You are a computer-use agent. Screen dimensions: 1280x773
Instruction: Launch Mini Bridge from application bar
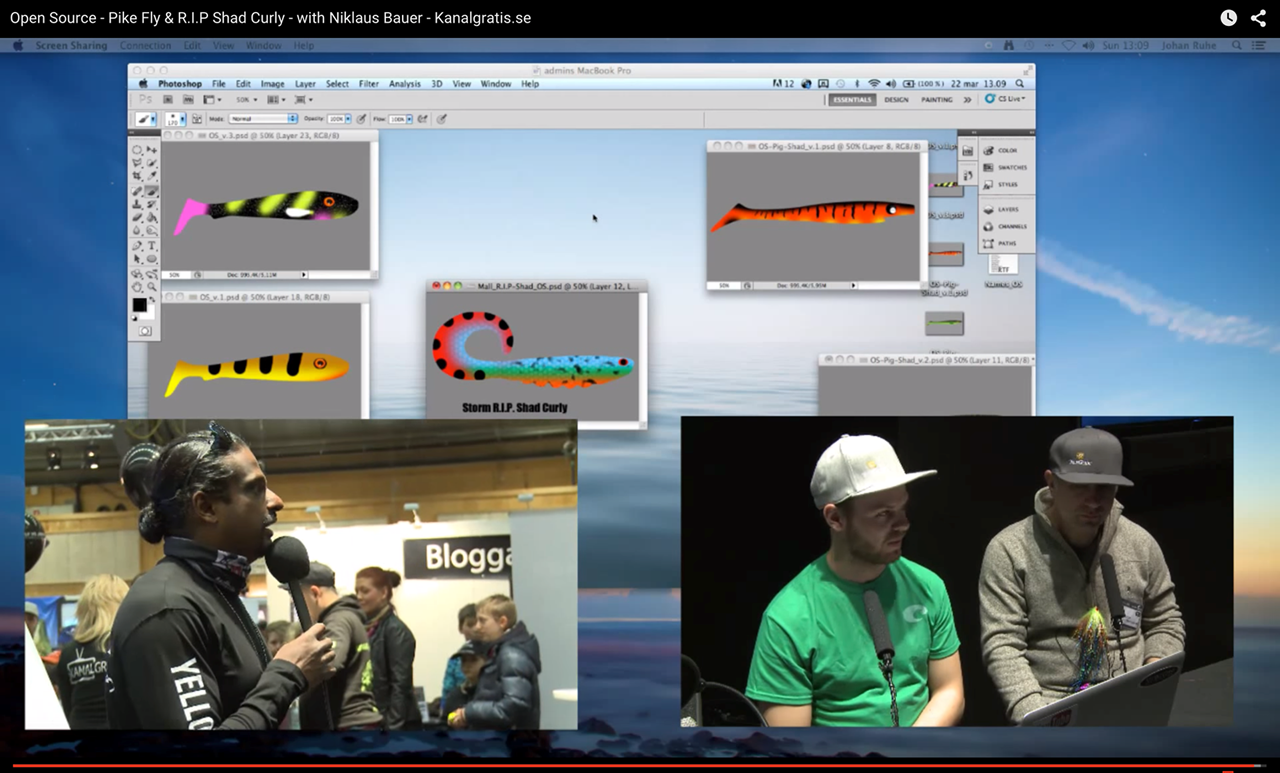click(x=188, y=100)
